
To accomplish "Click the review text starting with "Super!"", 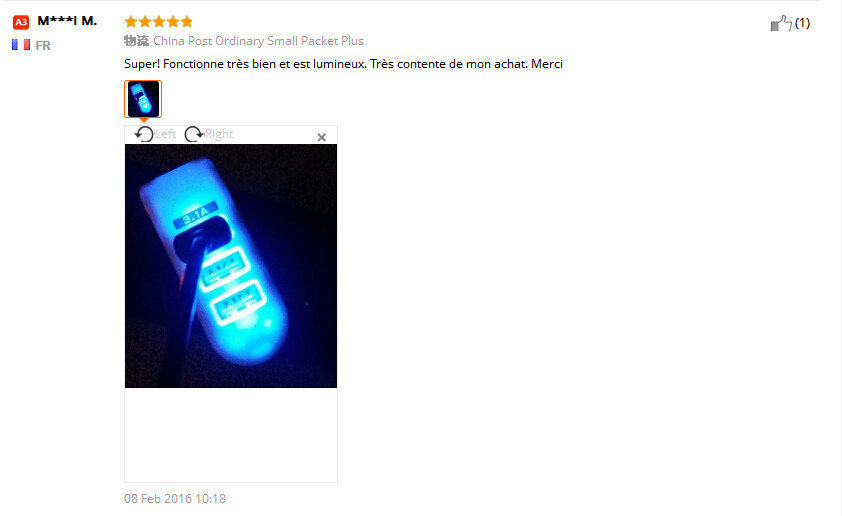I will pyautogui.click(x=343, y=64).
